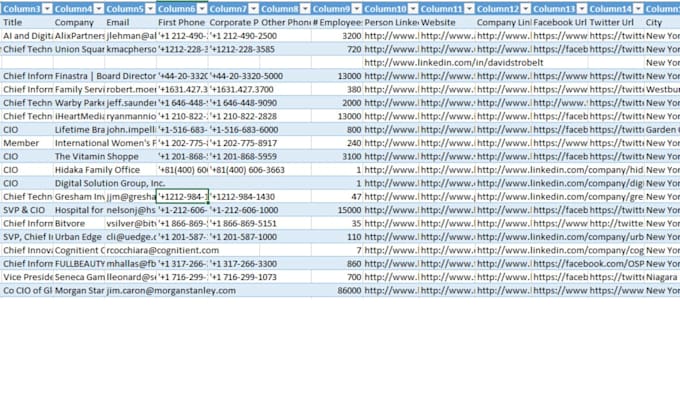Click the 'Lifetime Bra' company cell
The height and width of the screenshot is (409, 680).
point(79,130)
